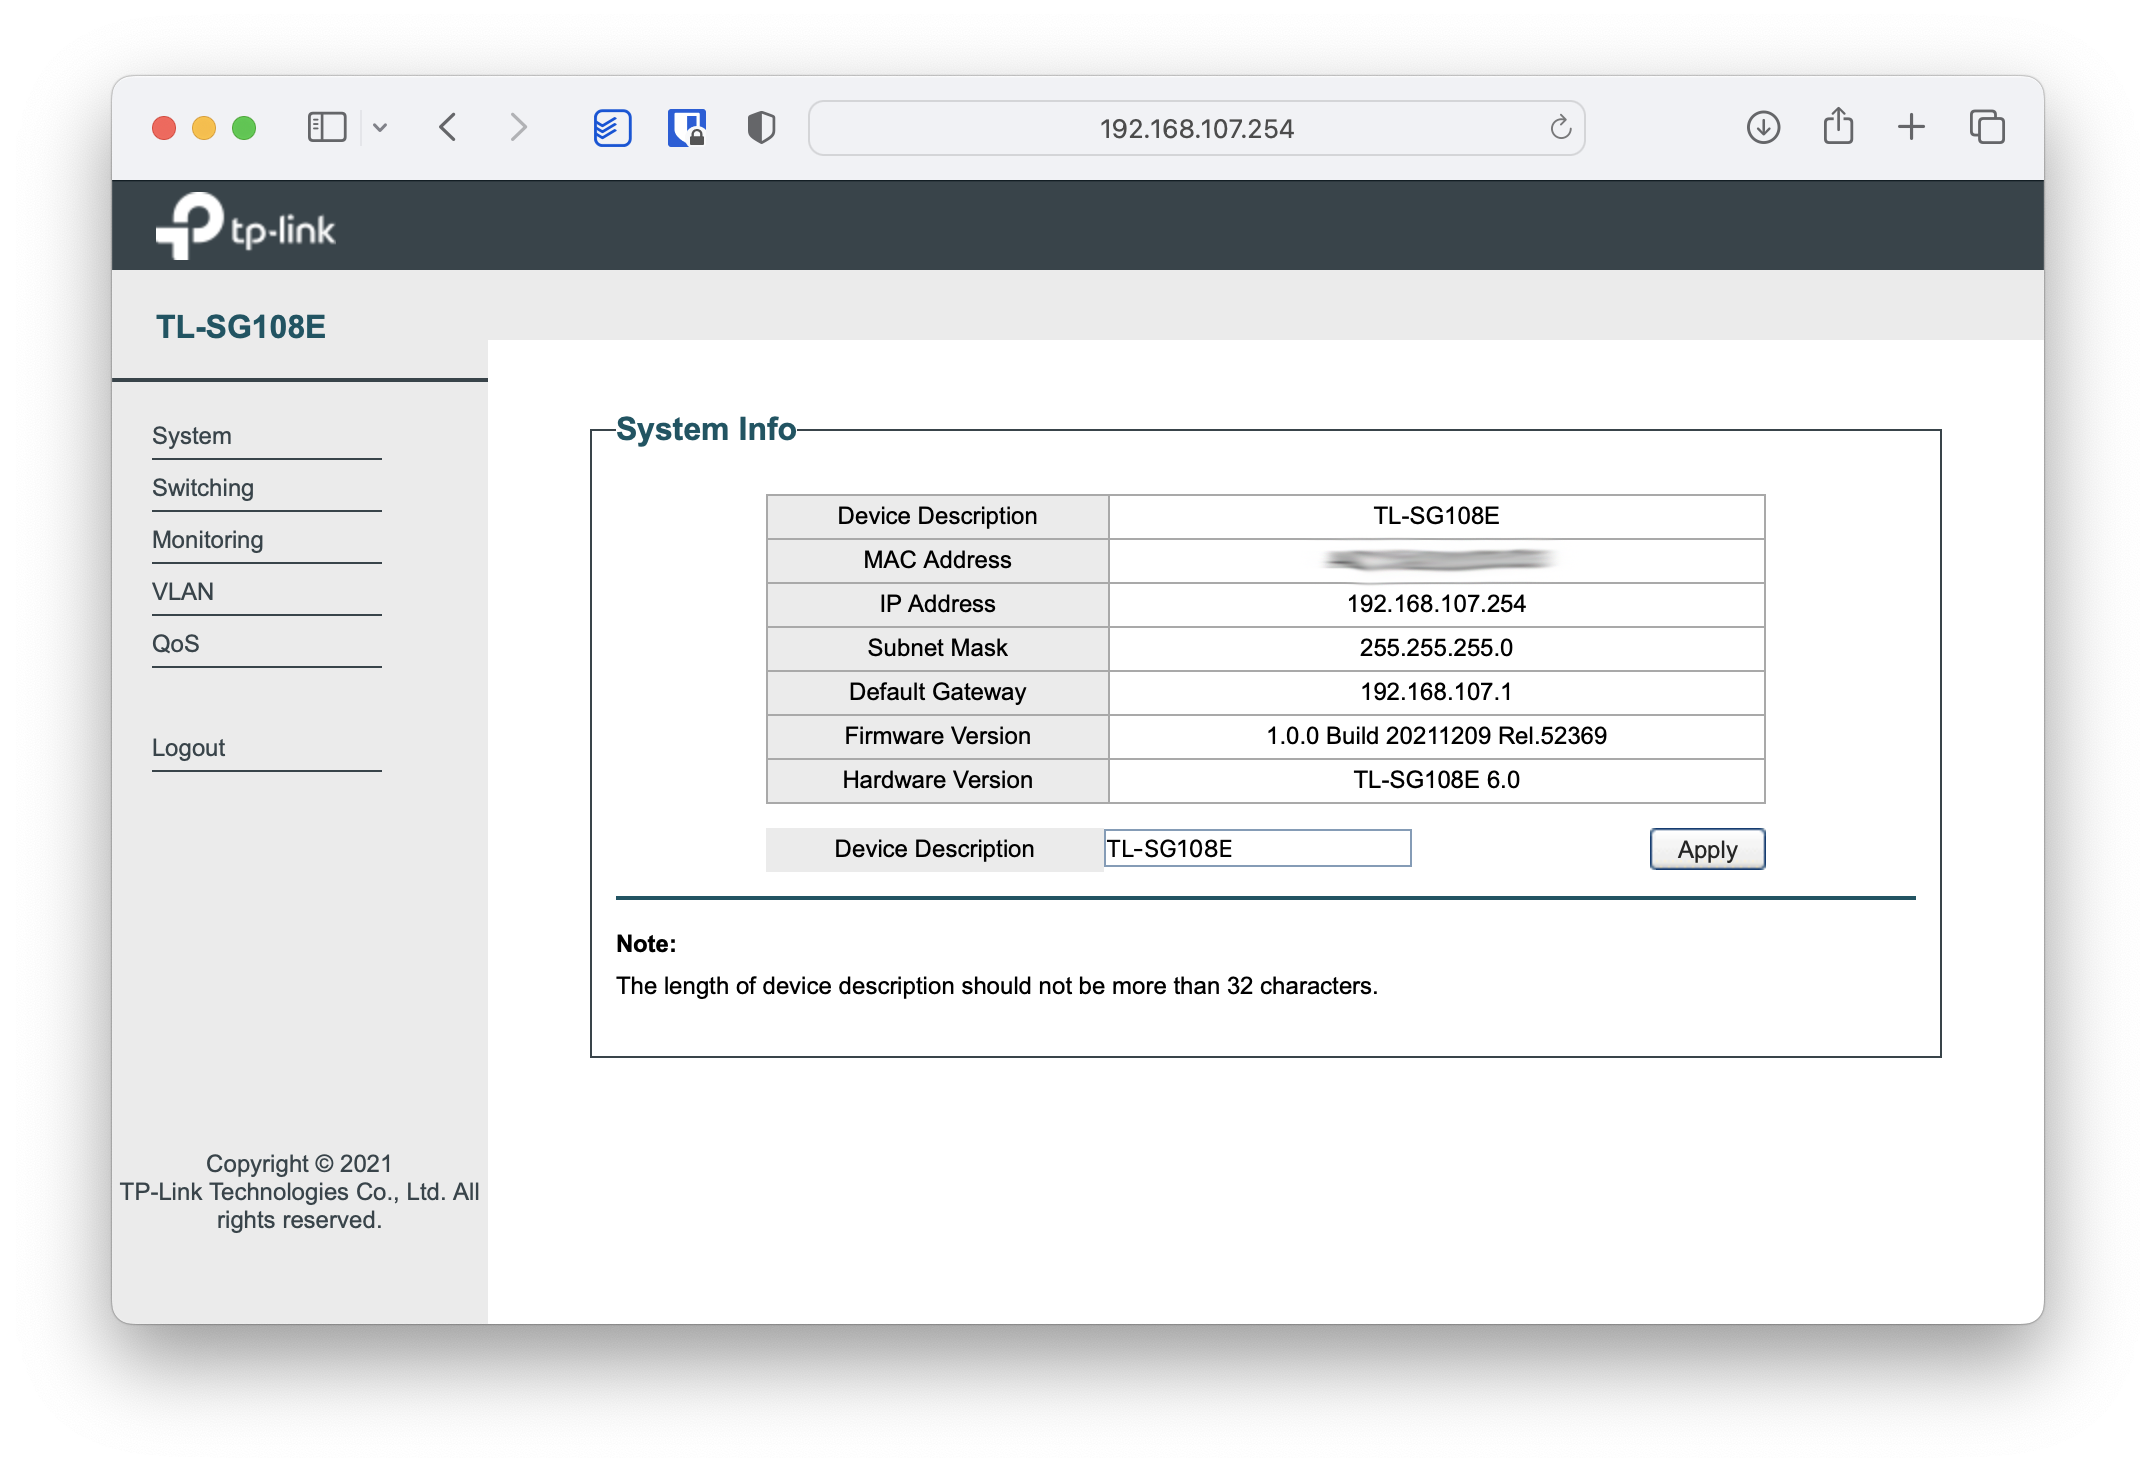Click the Default Gateway label cell
This screenshot has height=1472, width=2156.
click(x=937, y=692)
